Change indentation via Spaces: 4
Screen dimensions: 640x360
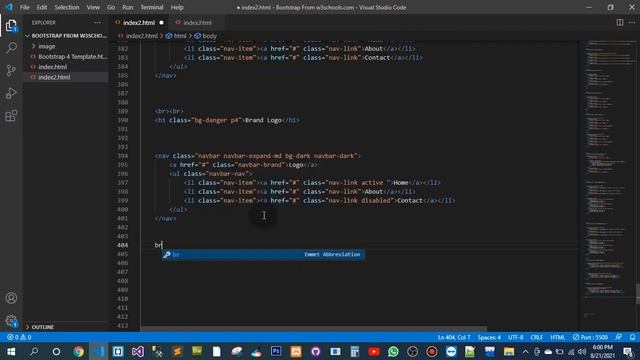coord(489,337)
